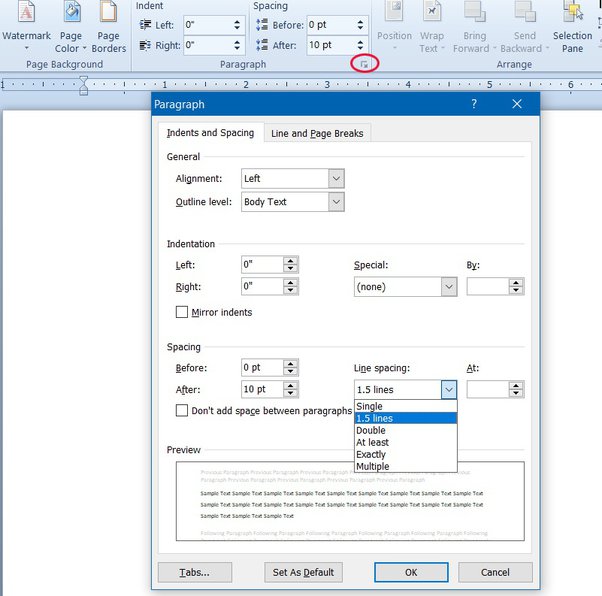
Task: Toggle the Mirror indents checkbox
Action: coord(182,312)
